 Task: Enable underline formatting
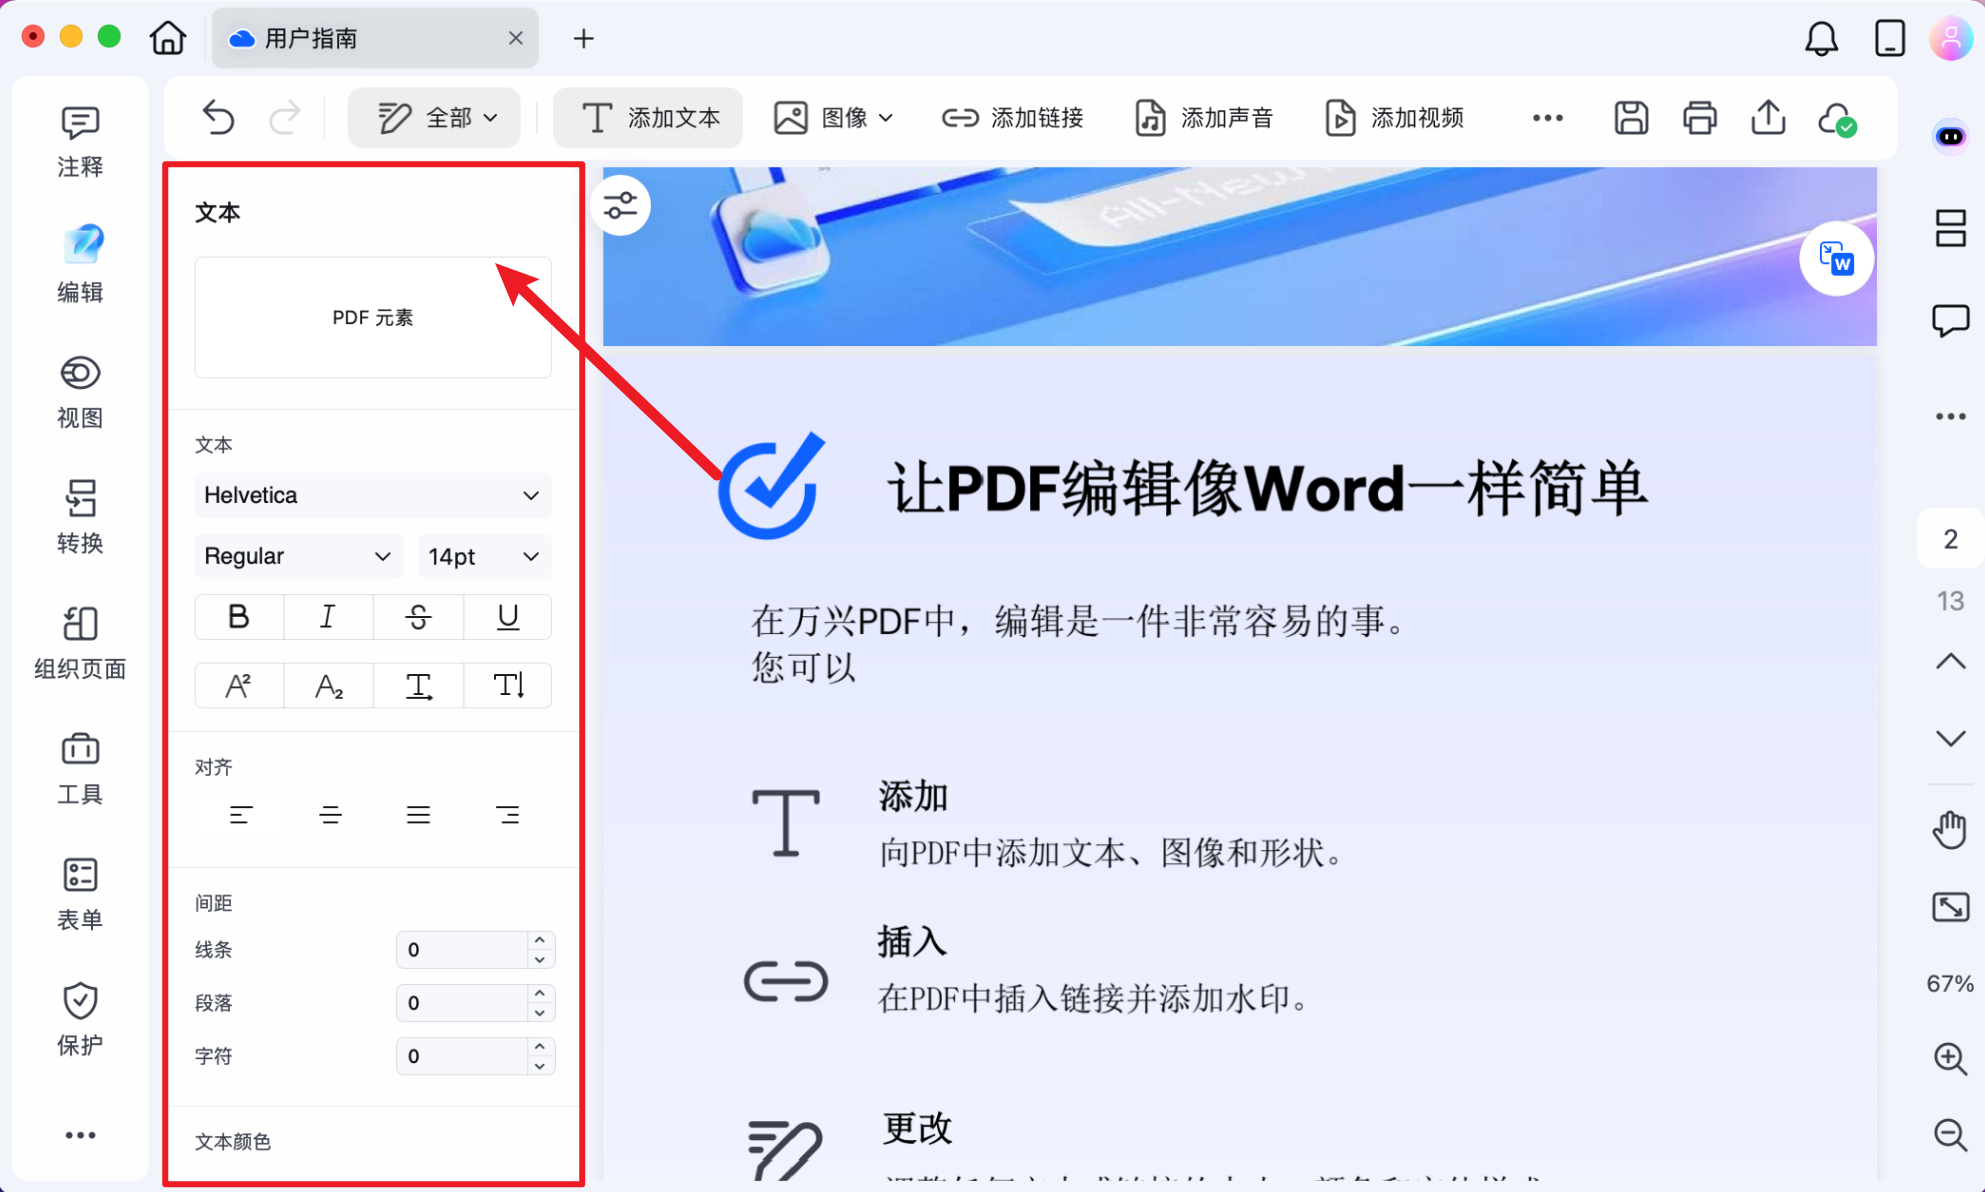click(x=507, y=617)
